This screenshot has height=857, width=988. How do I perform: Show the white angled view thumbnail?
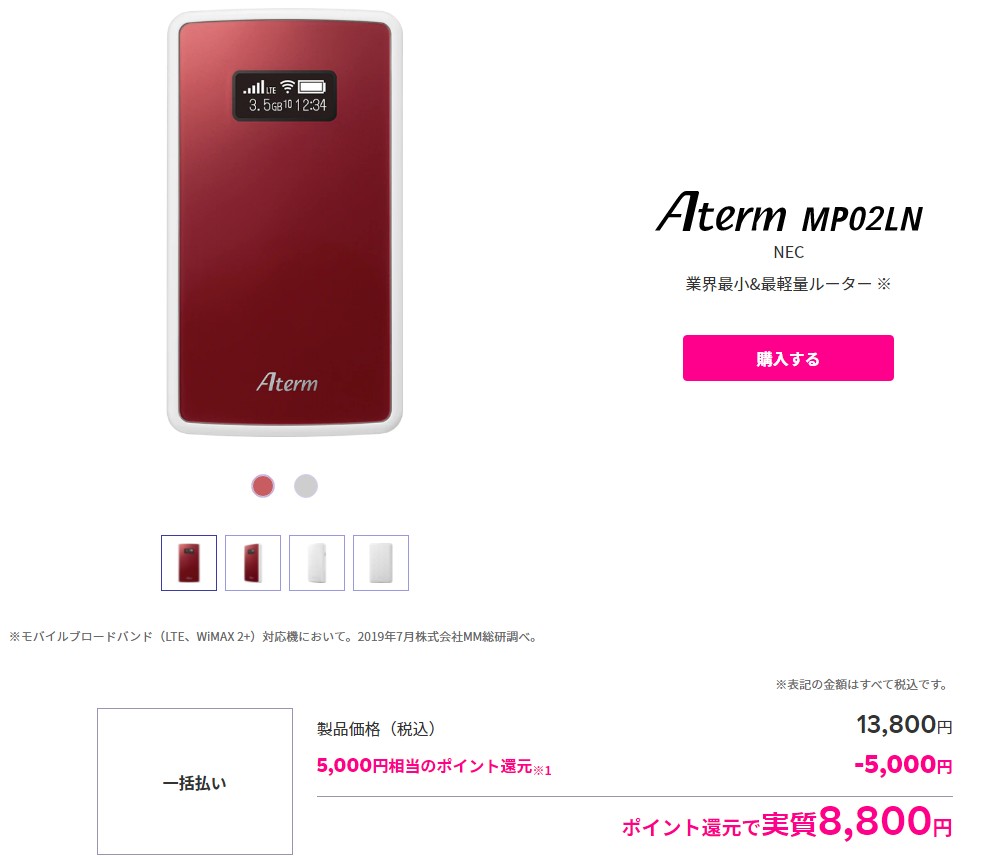(317, 563)
